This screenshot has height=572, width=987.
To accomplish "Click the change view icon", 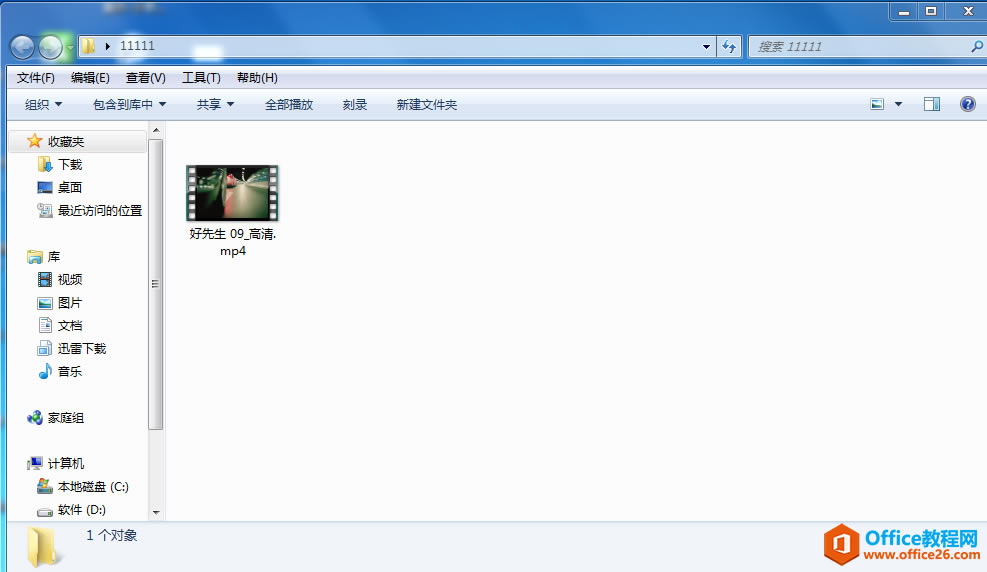I will (x=877, y=104).
